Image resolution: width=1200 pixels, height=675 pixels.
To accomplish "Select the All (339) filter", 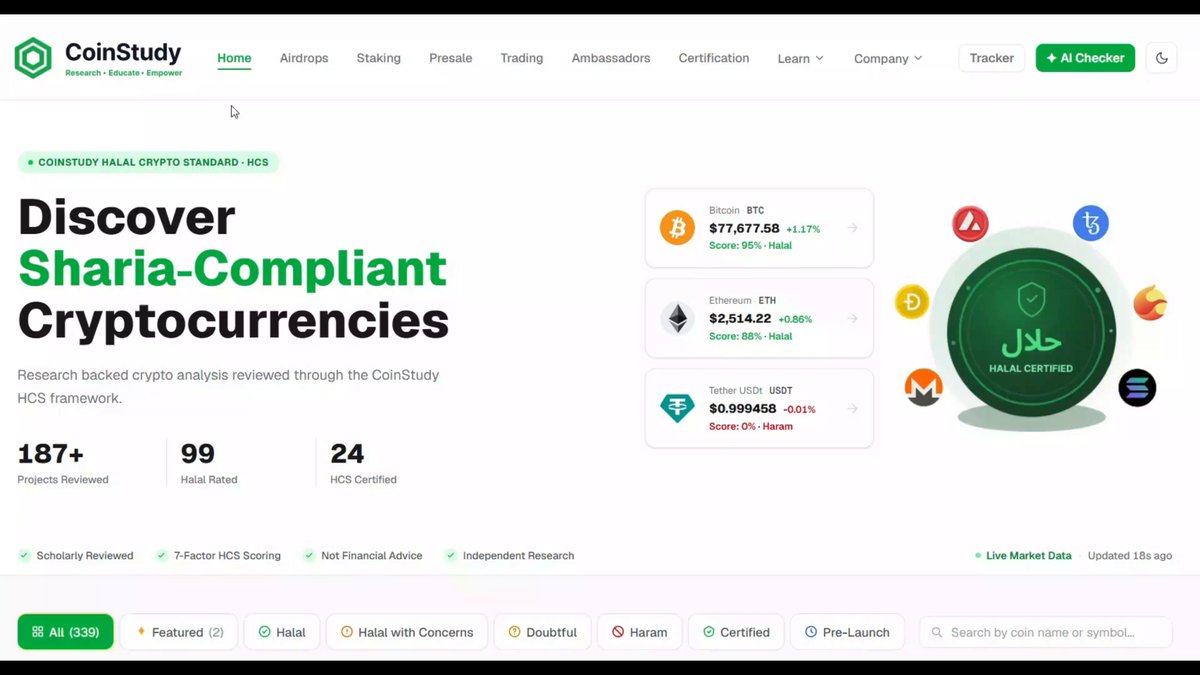I will point(65,632).
